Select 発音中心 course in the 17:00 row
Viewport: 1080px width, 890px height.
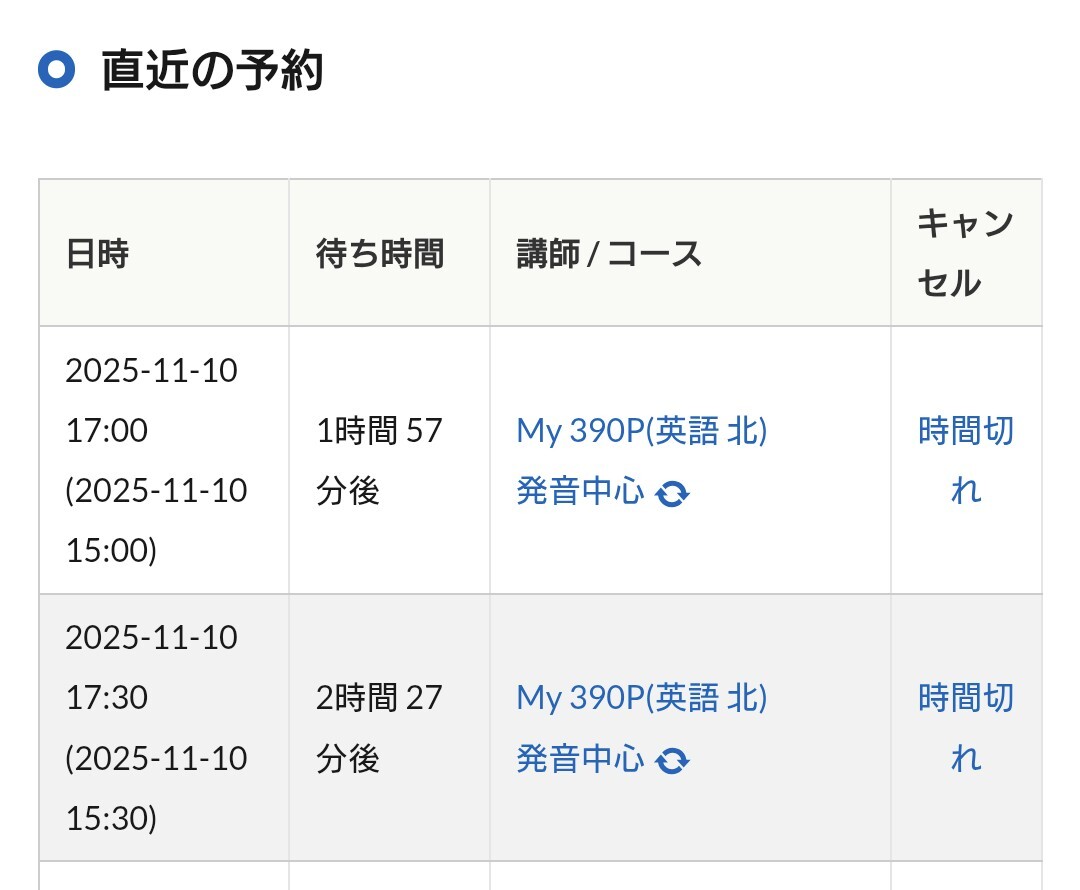coord(580,492)
